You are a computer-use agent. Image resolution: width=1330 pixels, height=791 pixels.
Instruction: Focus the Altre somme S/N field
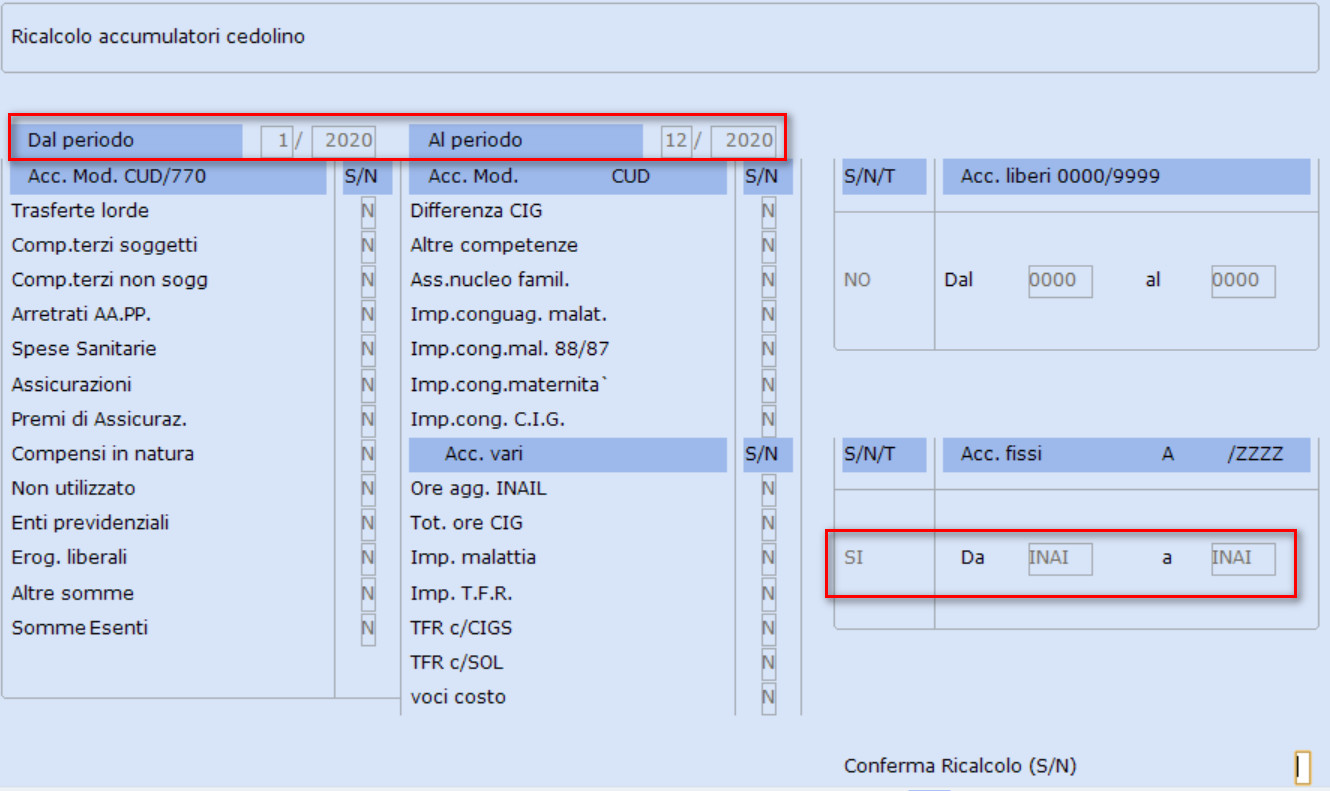(x=368, y=593)
